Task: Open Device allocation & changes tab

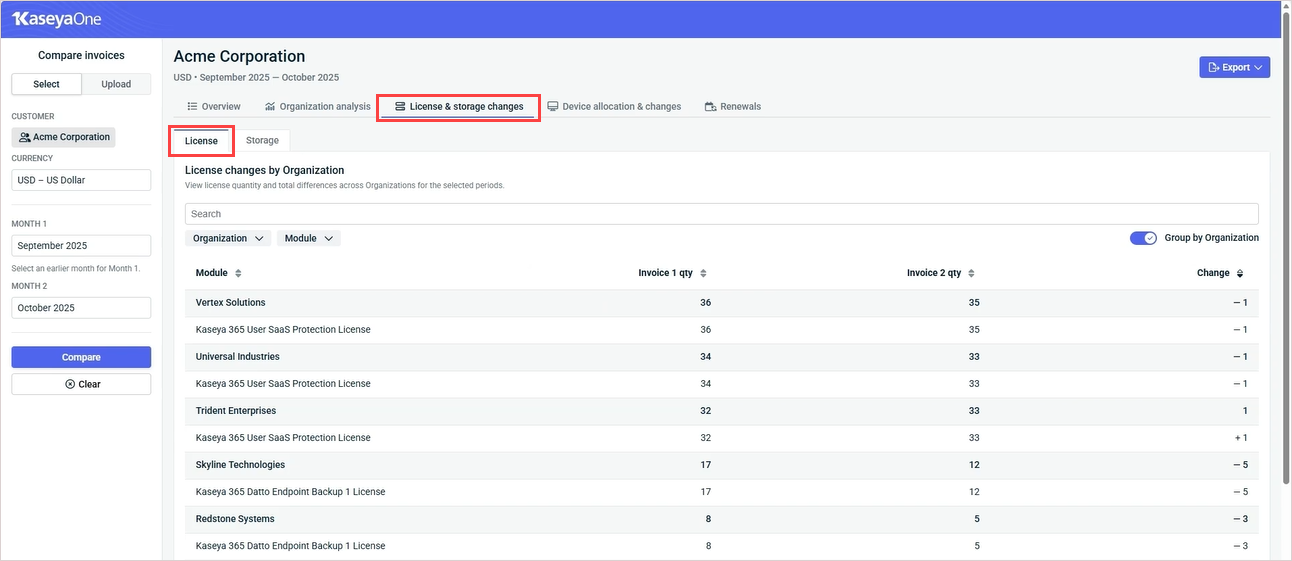Action: [613, 106]
